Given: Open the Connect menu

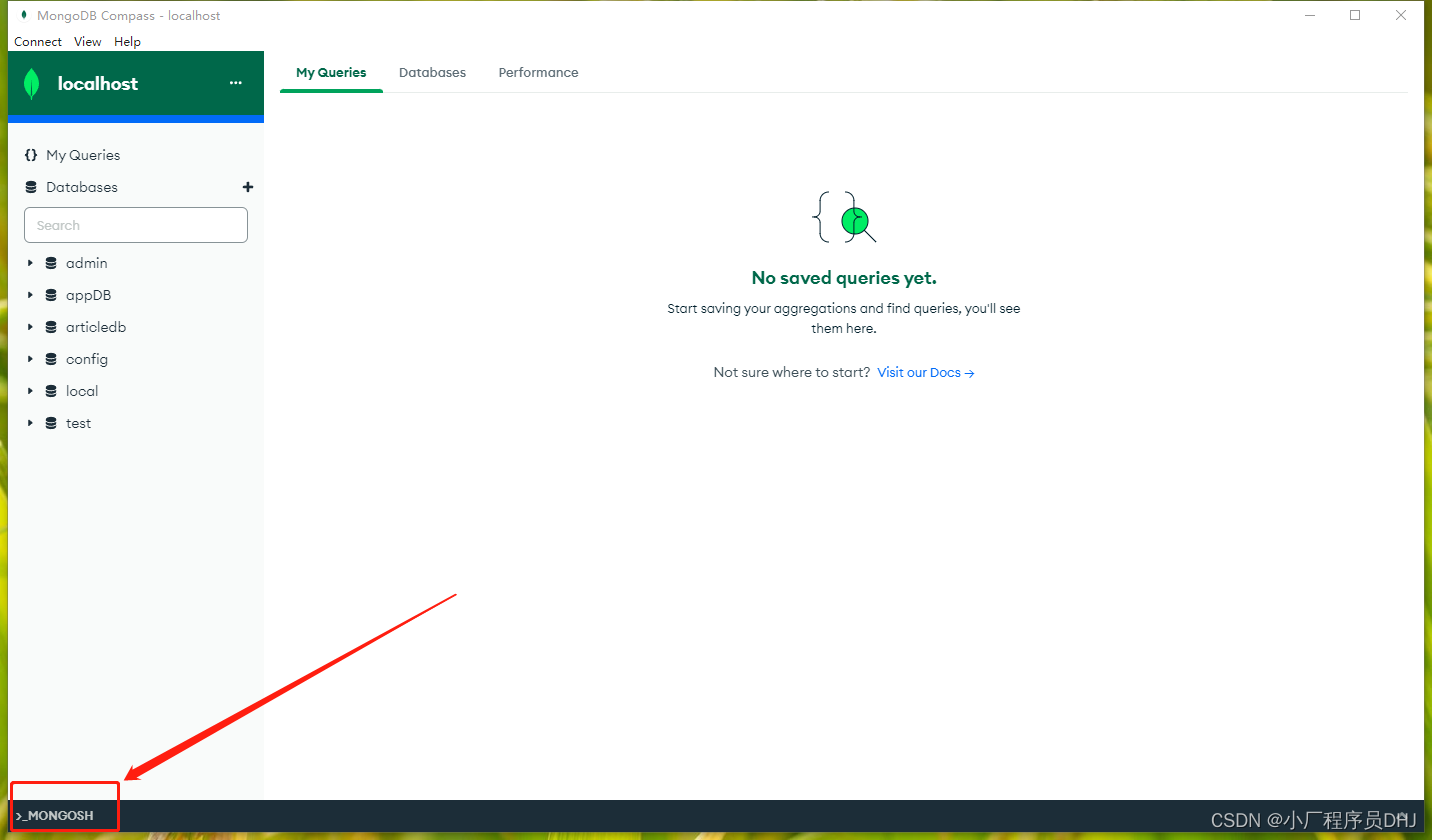Looking at the screenshot, I should [x=38, y=42].
